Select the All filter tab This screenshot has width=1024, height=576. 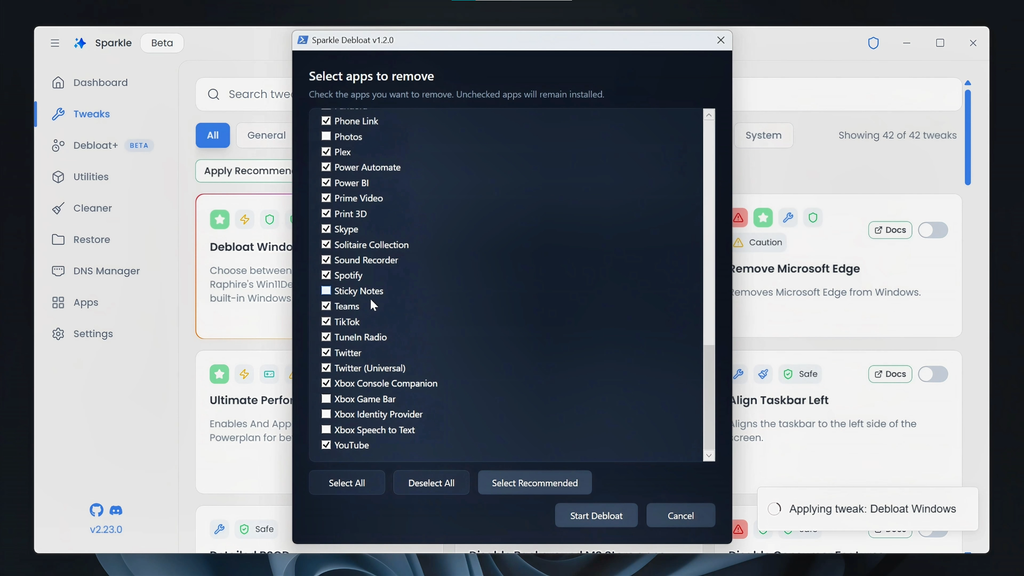[x=213, y=135]
